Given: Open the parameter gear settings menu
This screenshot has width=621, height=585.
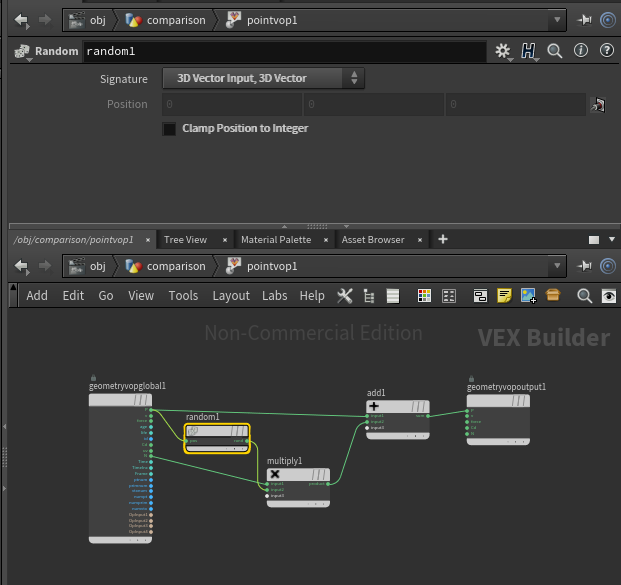Looking at the screenshot, I should pyautogui.click(x=503, y=51).
